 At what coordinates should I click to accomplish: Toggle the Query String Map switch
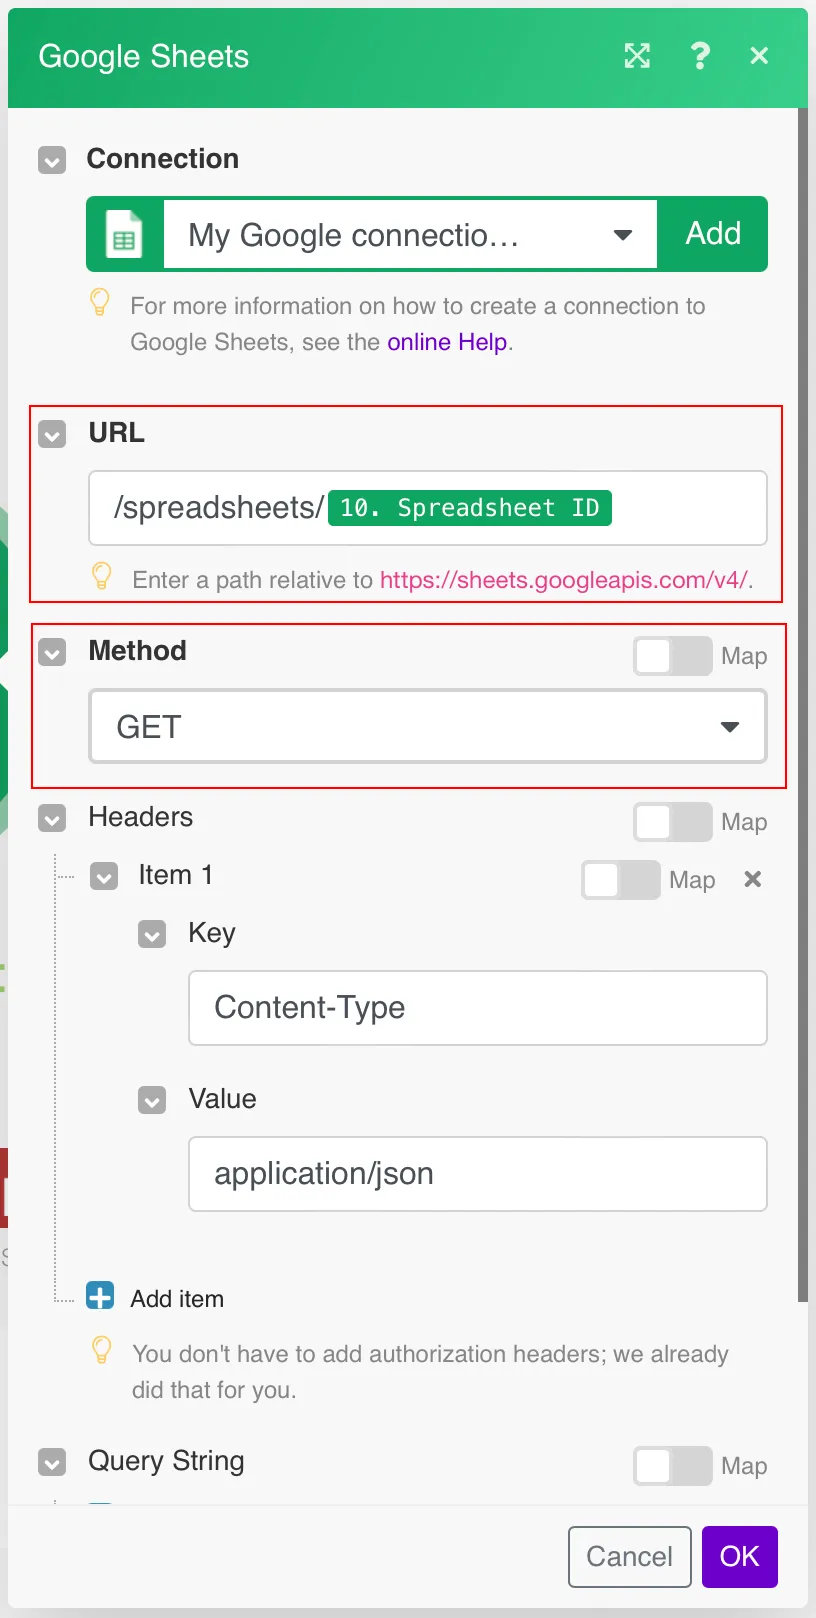click(672, 1466)
